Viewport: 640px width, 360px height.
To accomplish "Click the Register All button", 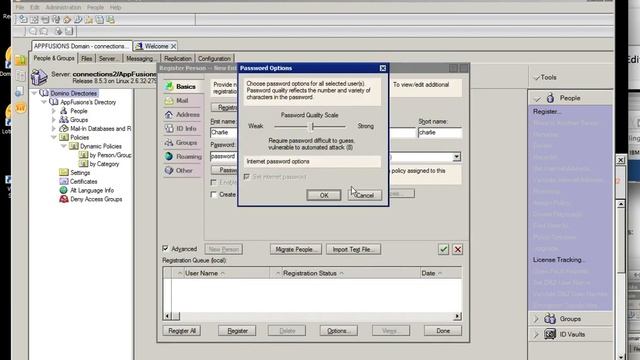I will [x=182, y=331].
